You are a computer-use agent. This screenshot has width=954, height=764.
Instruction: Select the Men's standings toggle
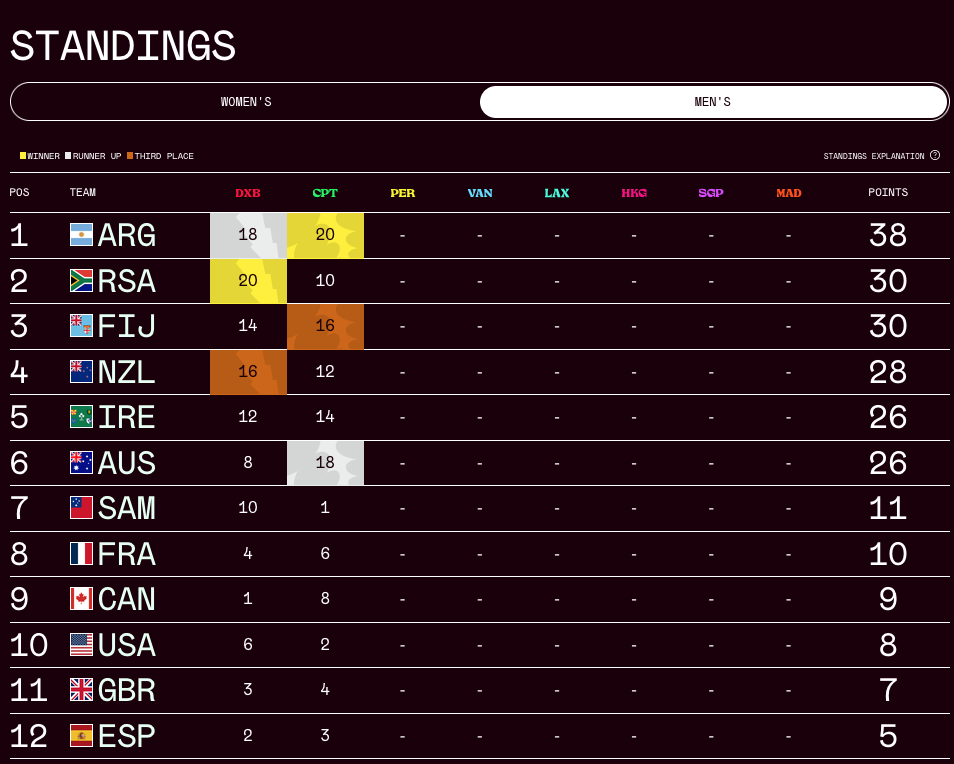713,102
